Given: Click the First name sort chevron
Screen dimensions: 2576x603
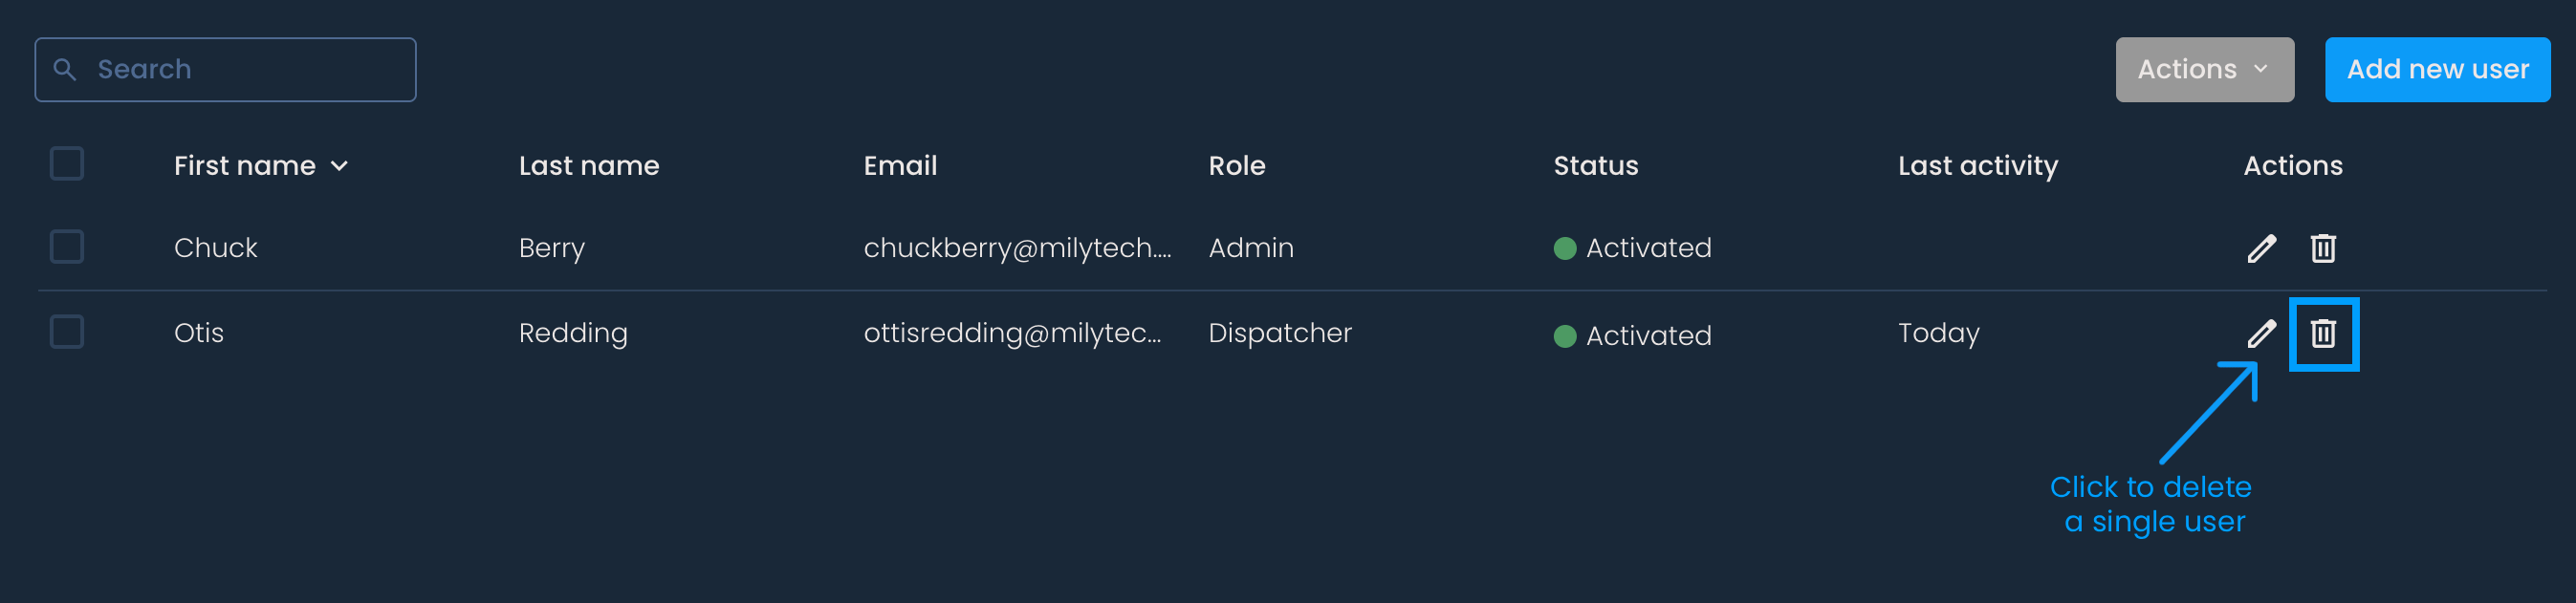Looking at the screenshot, I should pyautogui.click(x=340, y=166).
